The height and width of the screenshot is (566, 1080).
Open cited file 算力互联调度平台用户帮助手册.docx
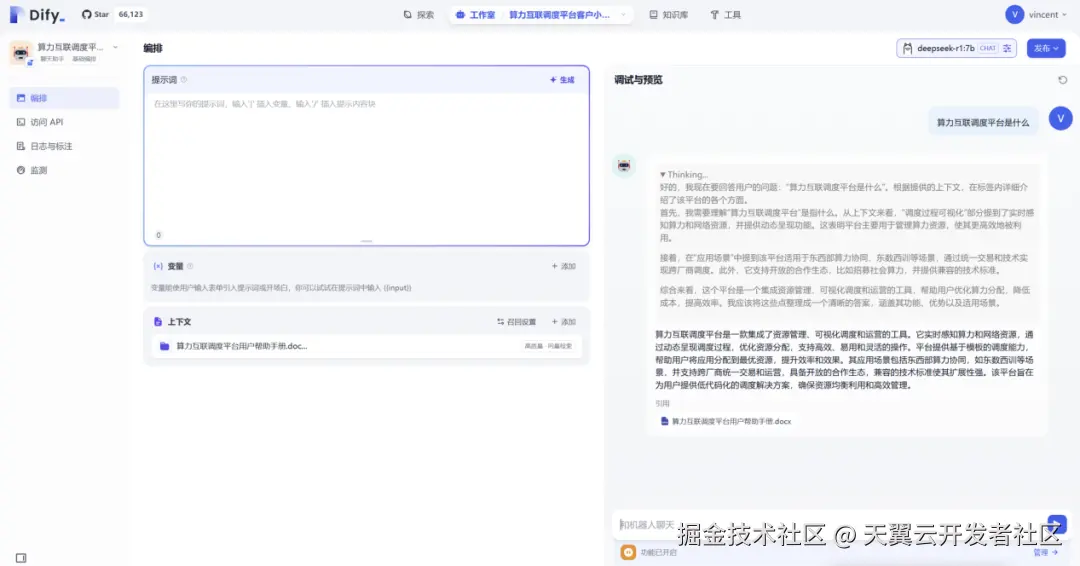point(725,421)
